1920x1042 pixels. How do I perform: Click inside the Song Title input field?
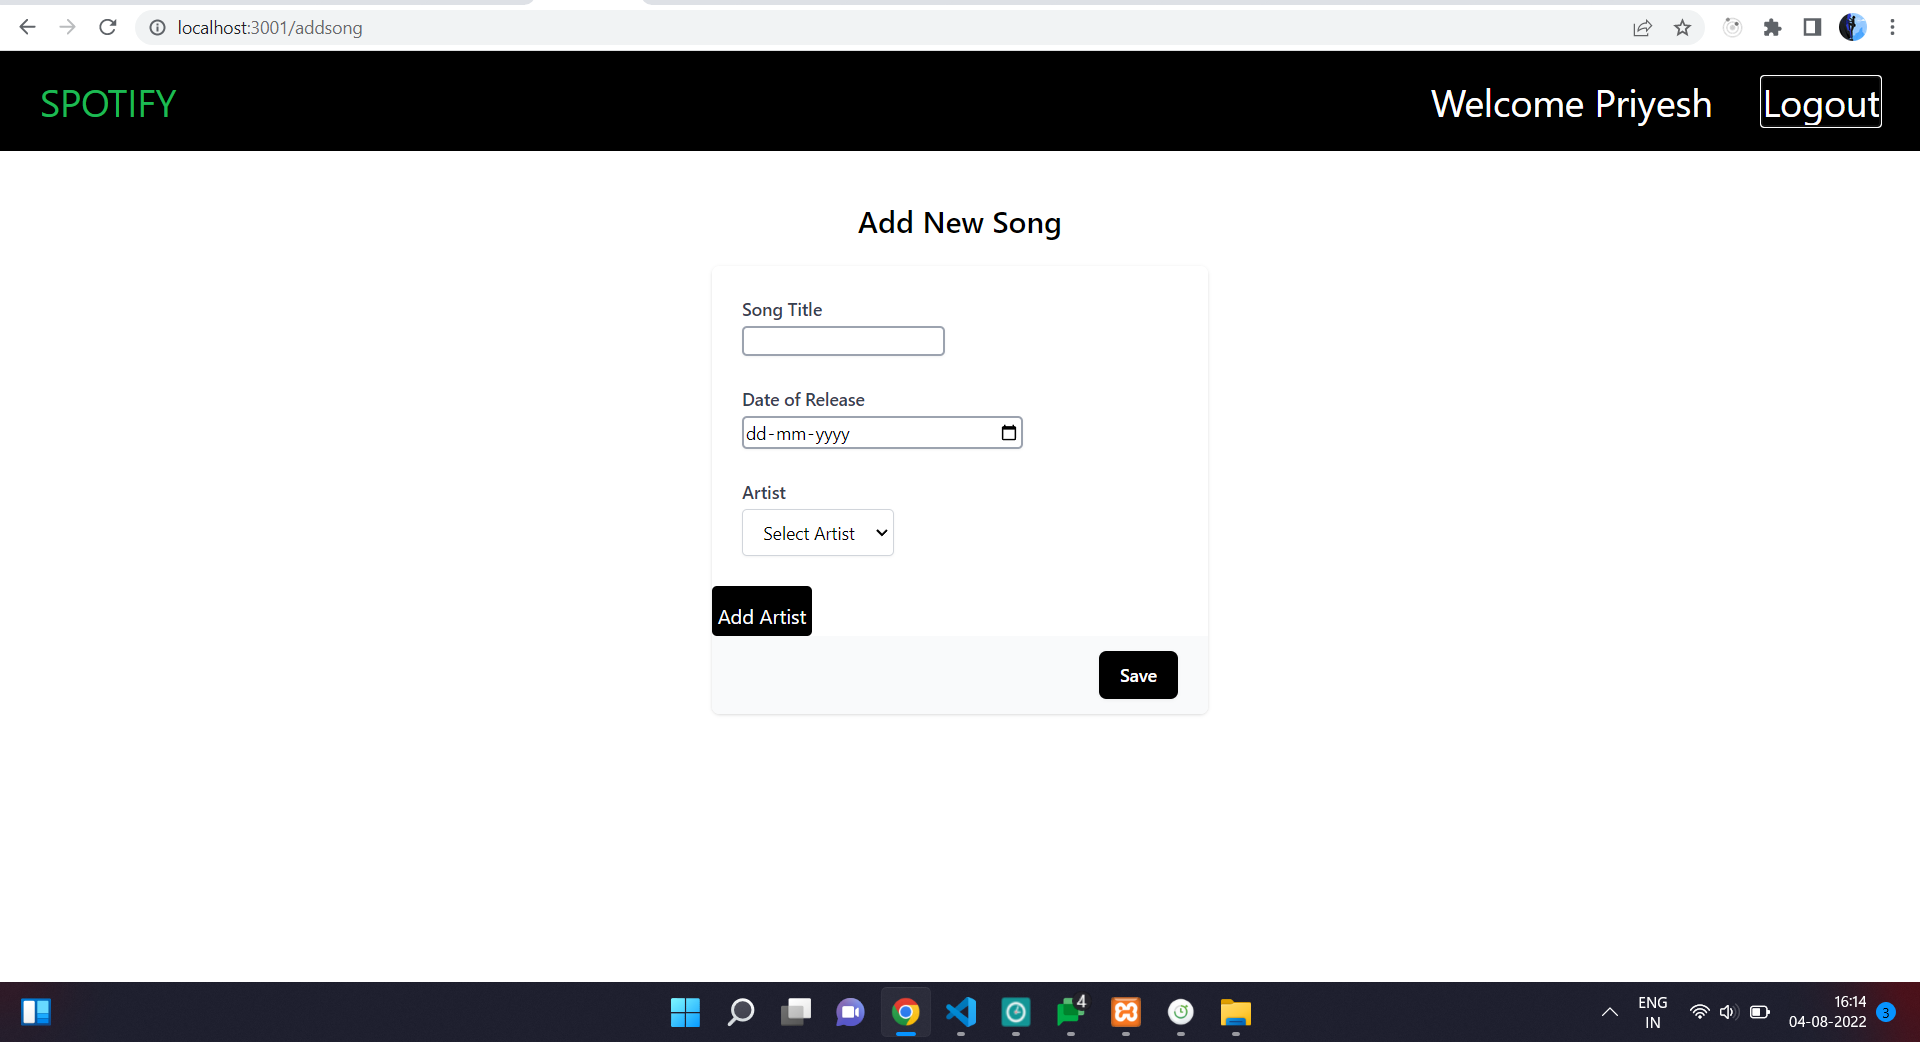pyautogui.click(x=842, y=341)
